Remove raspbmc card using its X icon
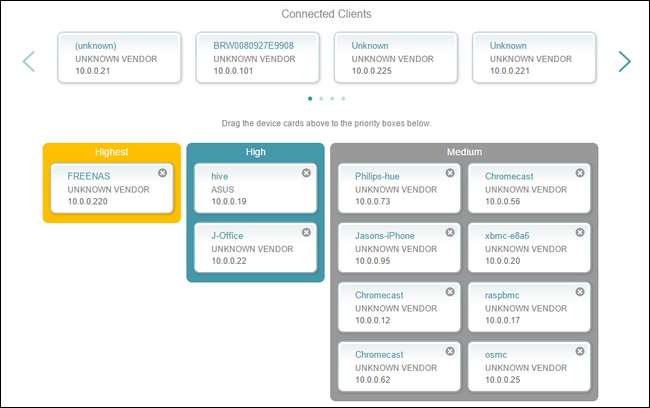The width and height of the screenshot is (650, 408). point(580,292)
